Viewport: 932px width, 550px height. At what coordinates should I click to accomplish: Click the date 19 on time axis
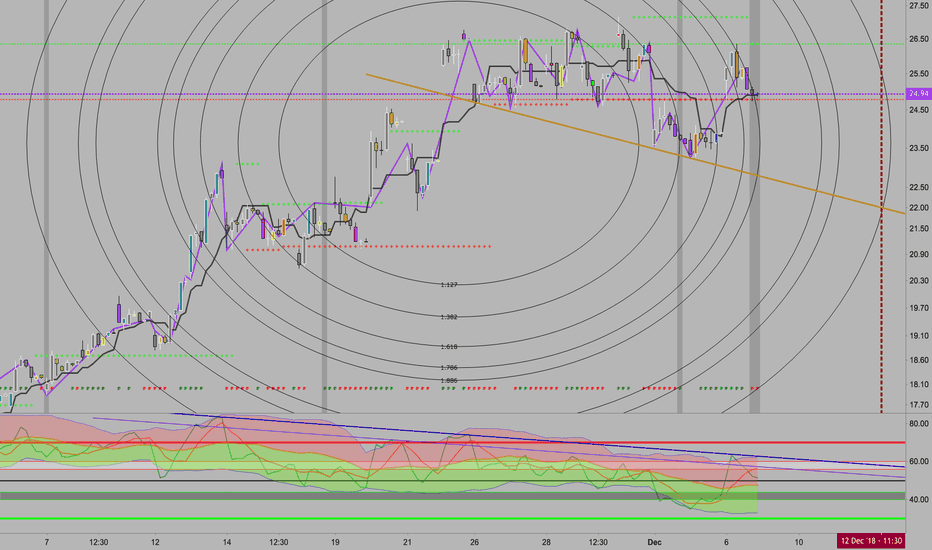[335, 542]
